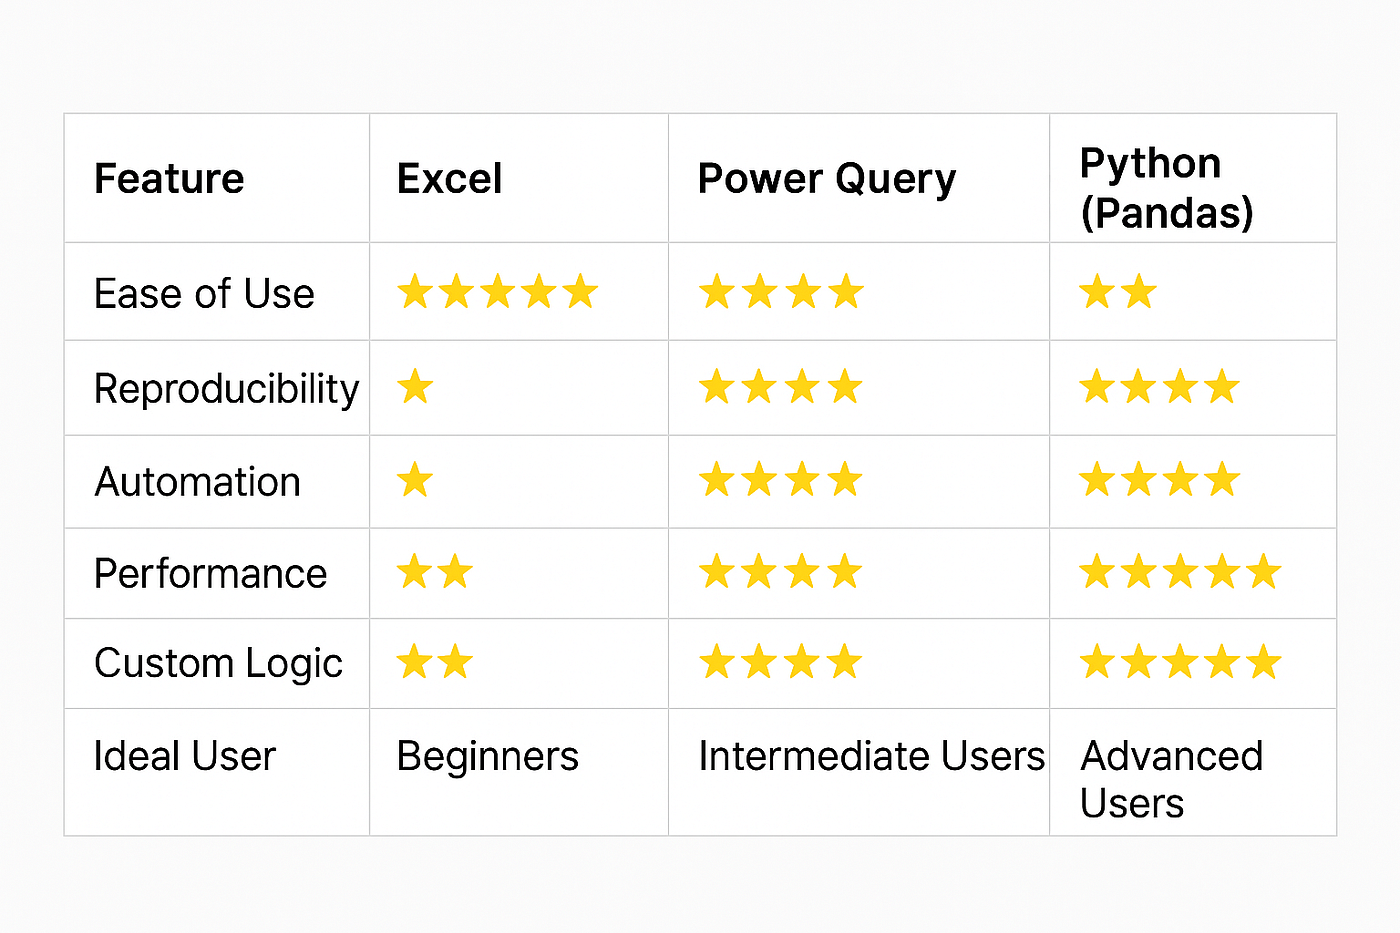The height and width of the screenshot is (933, 1400).
Task: Click the Excel five-star rating for Ease of Use
Action: 497,292
